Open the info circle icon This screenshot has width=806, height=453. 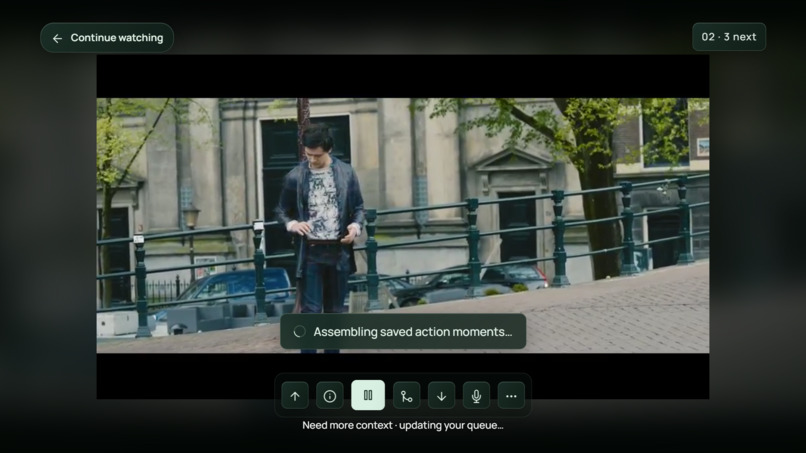tap(330, 396)
